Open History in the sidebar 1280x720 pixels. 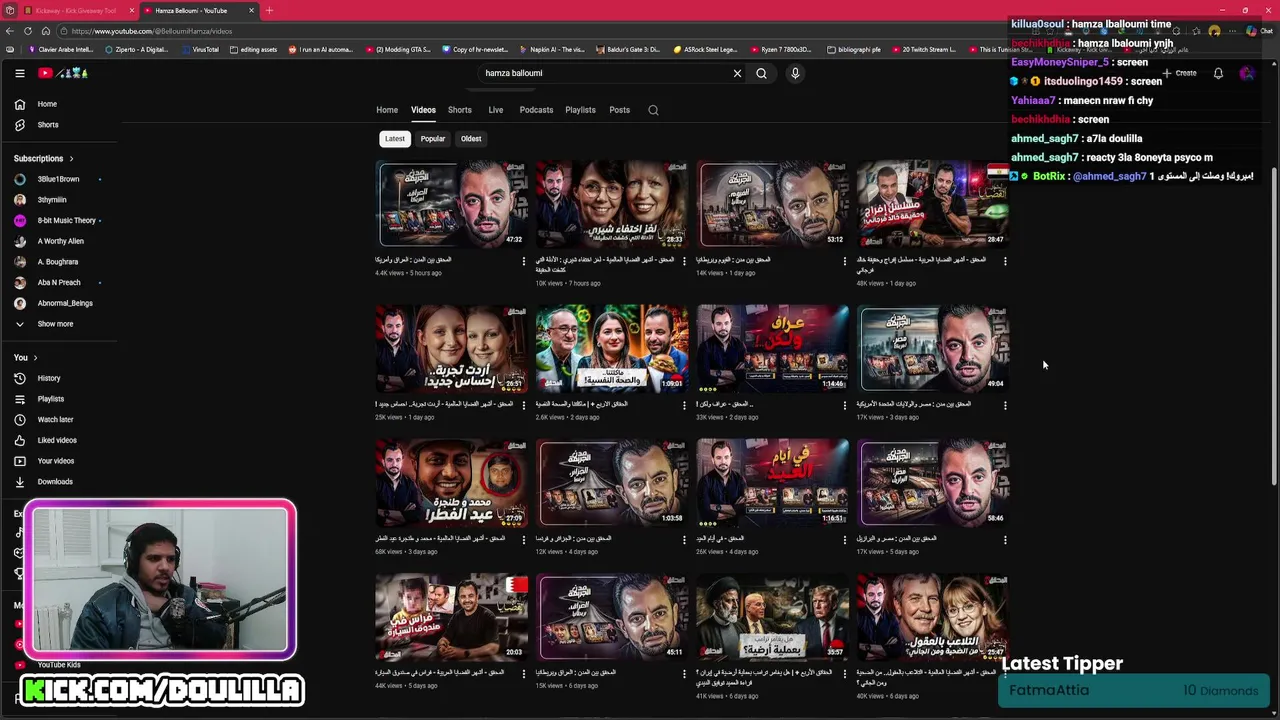tap(49, 378)
